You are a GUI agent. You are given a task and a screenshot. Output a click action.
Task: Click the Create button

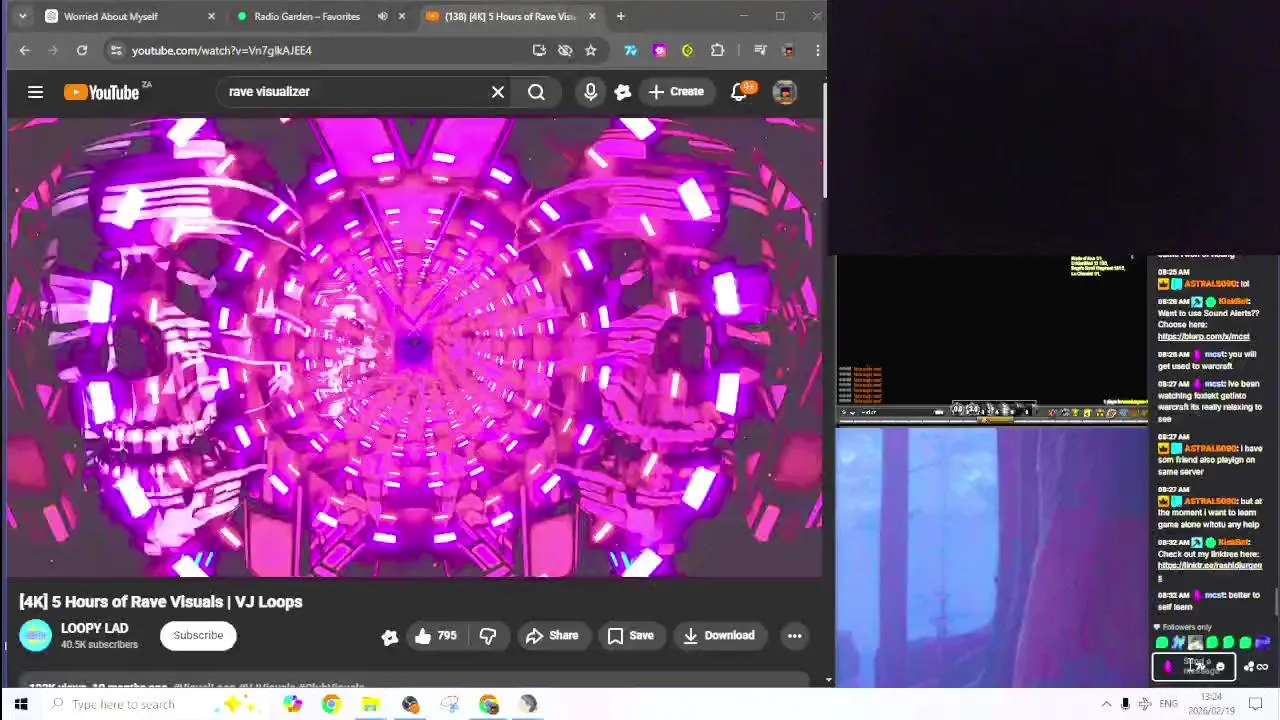(676, 92)
